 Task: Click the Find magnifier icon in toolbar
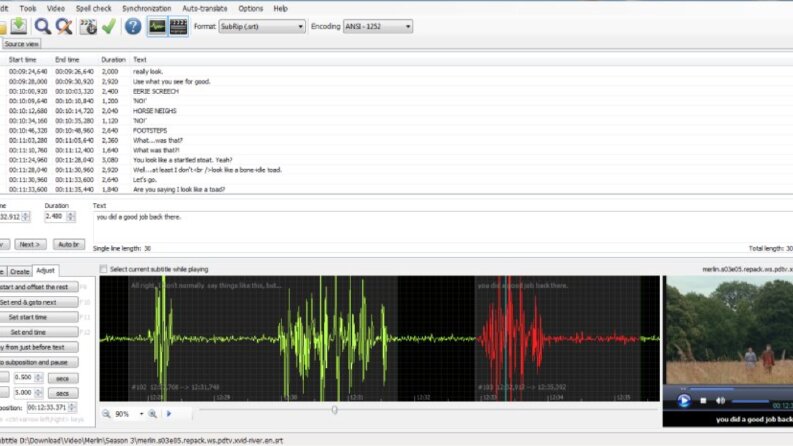42,26
